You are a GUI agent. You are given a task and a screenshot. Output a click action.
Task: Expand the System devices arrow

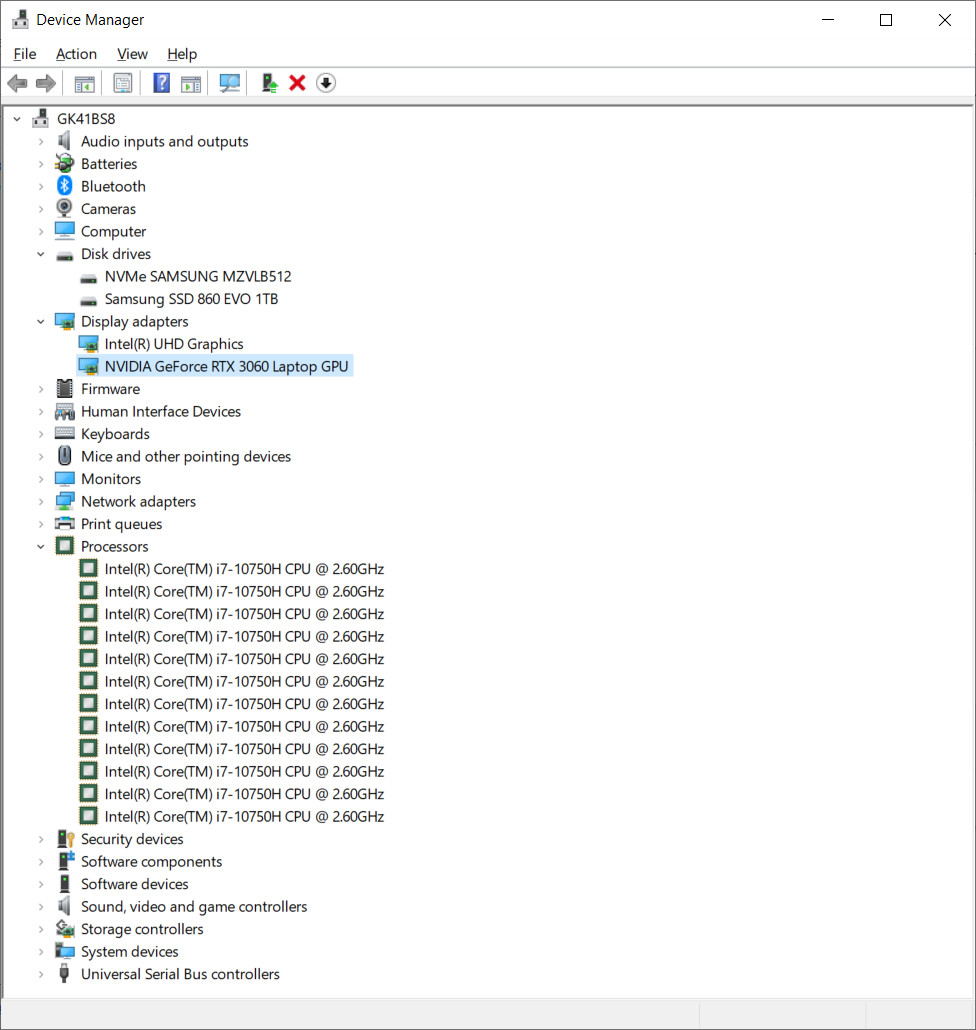coord(41,952)
